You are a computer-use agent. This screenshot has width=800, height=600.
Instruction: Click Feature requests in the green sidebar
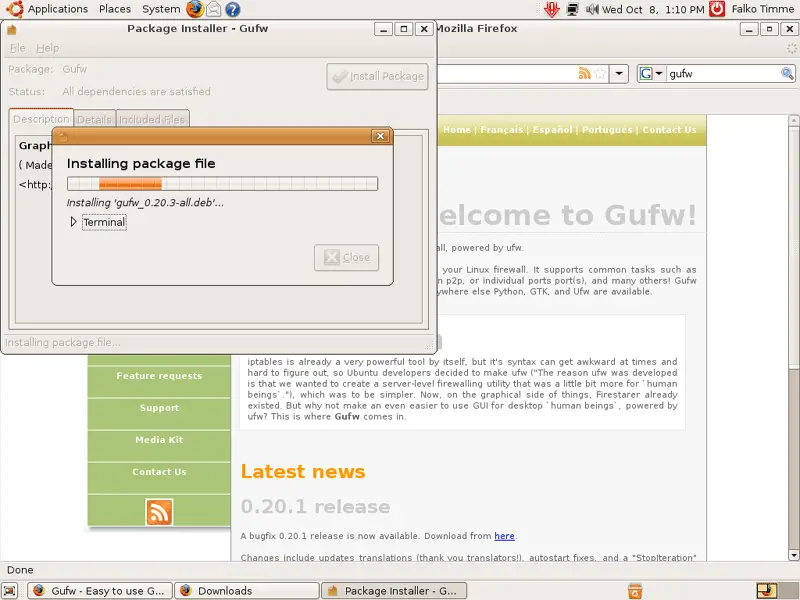[x=159, y=376]
